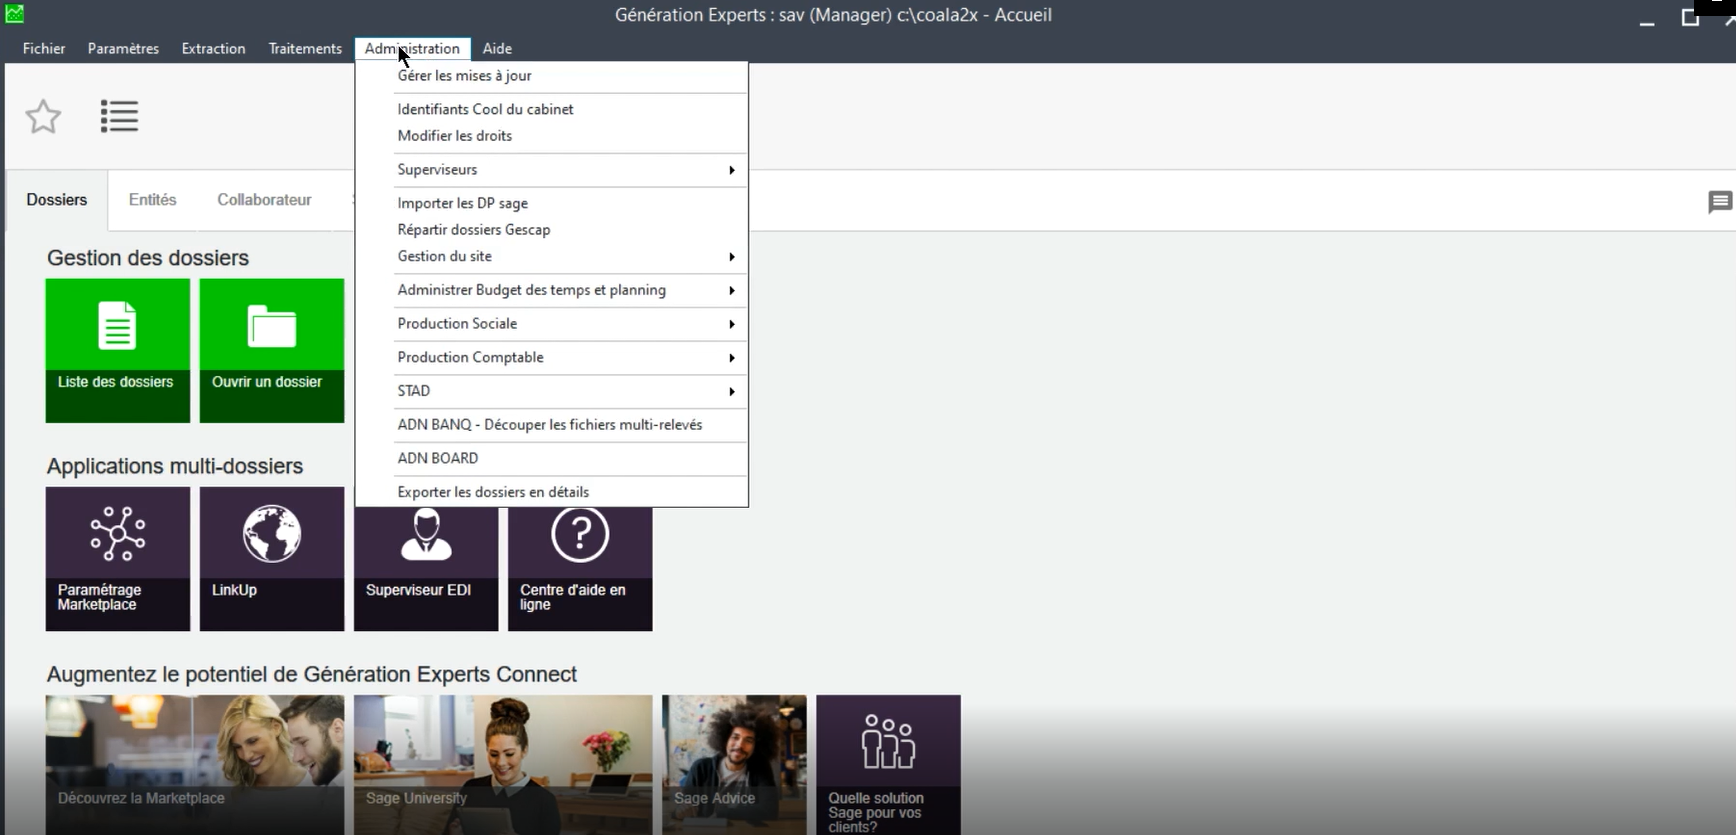
Task: Open the list view icon
Action: 119,116
